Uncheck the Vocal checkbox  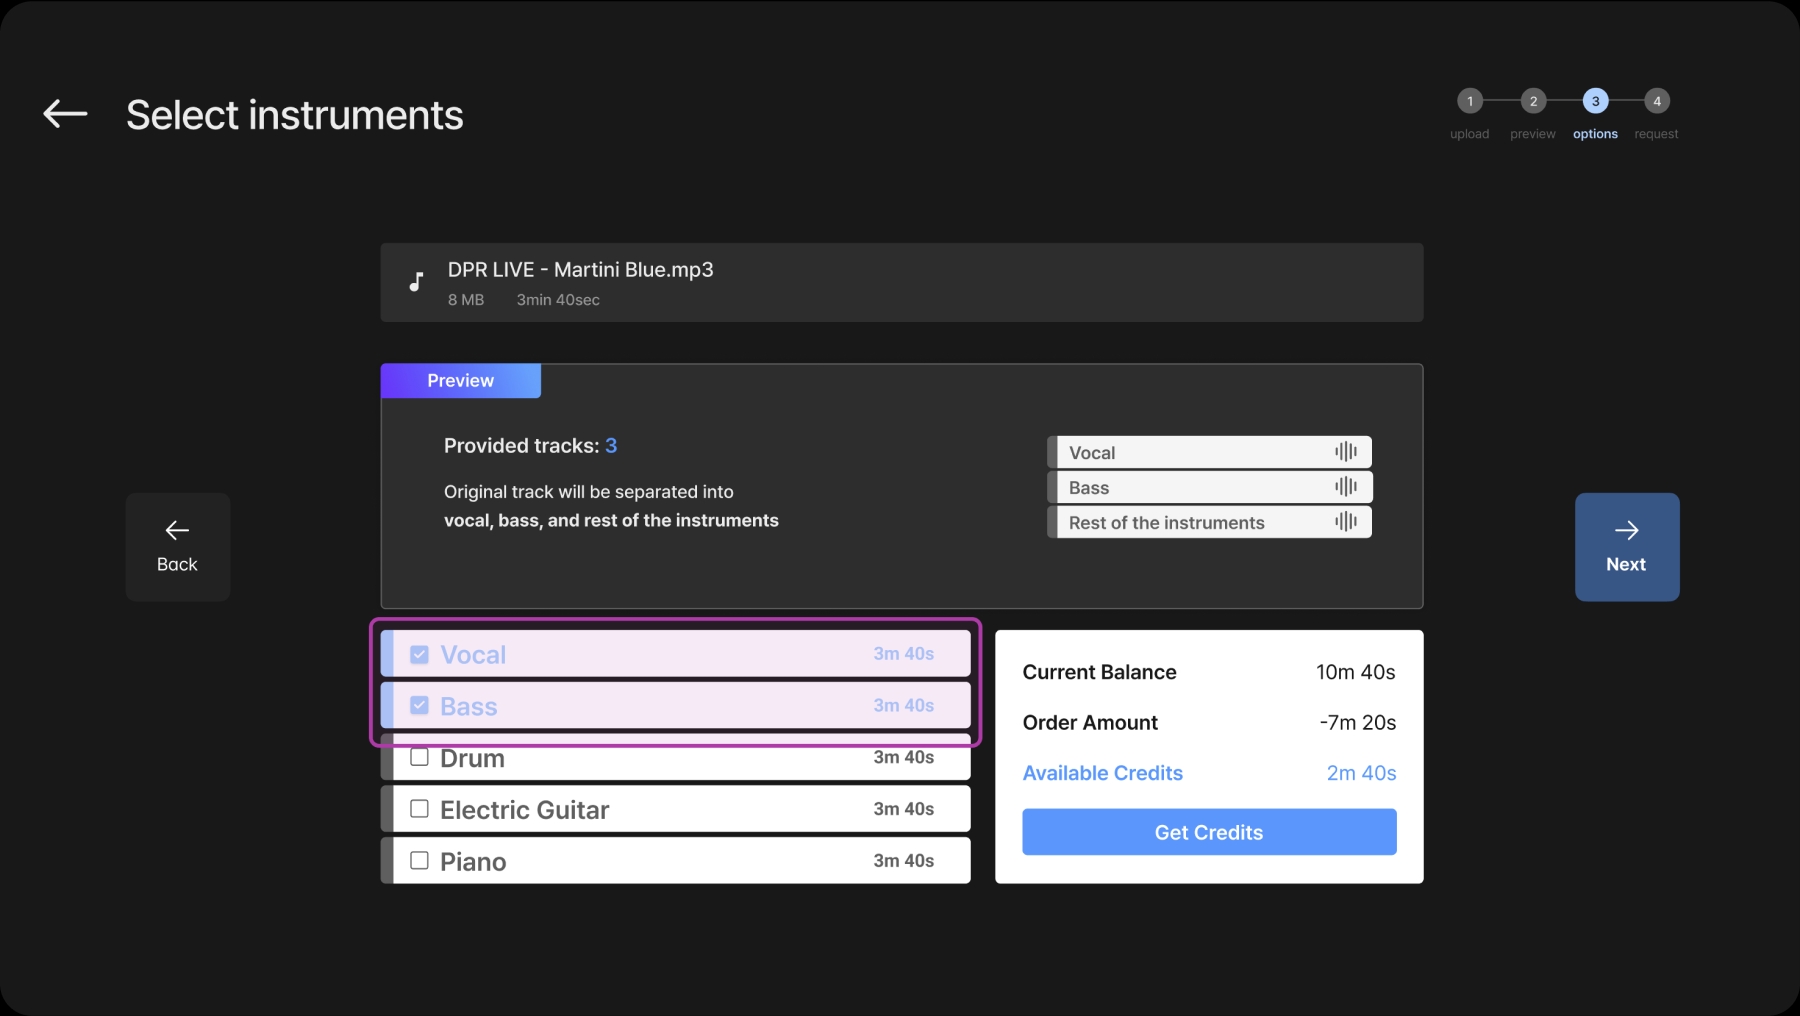420,654
